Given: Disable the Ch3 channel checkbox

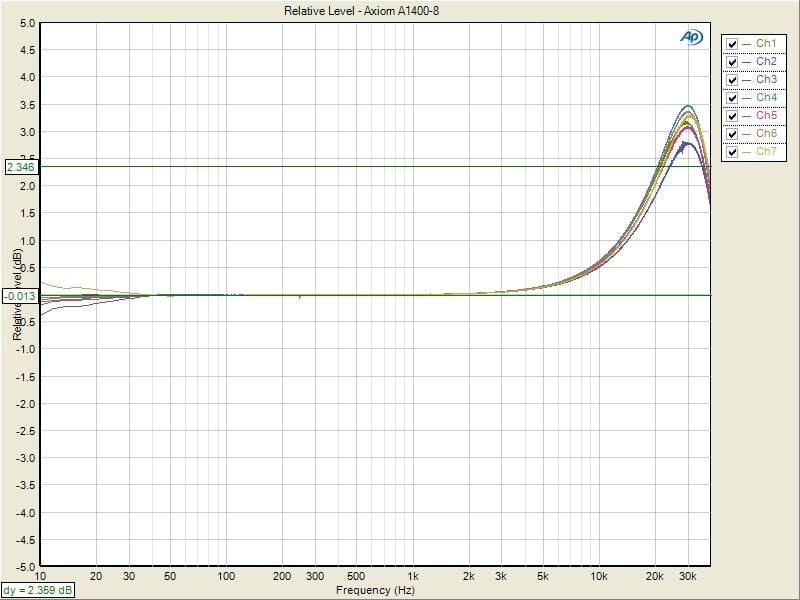Looking at the screenshot, I should (x=733, y=80).
